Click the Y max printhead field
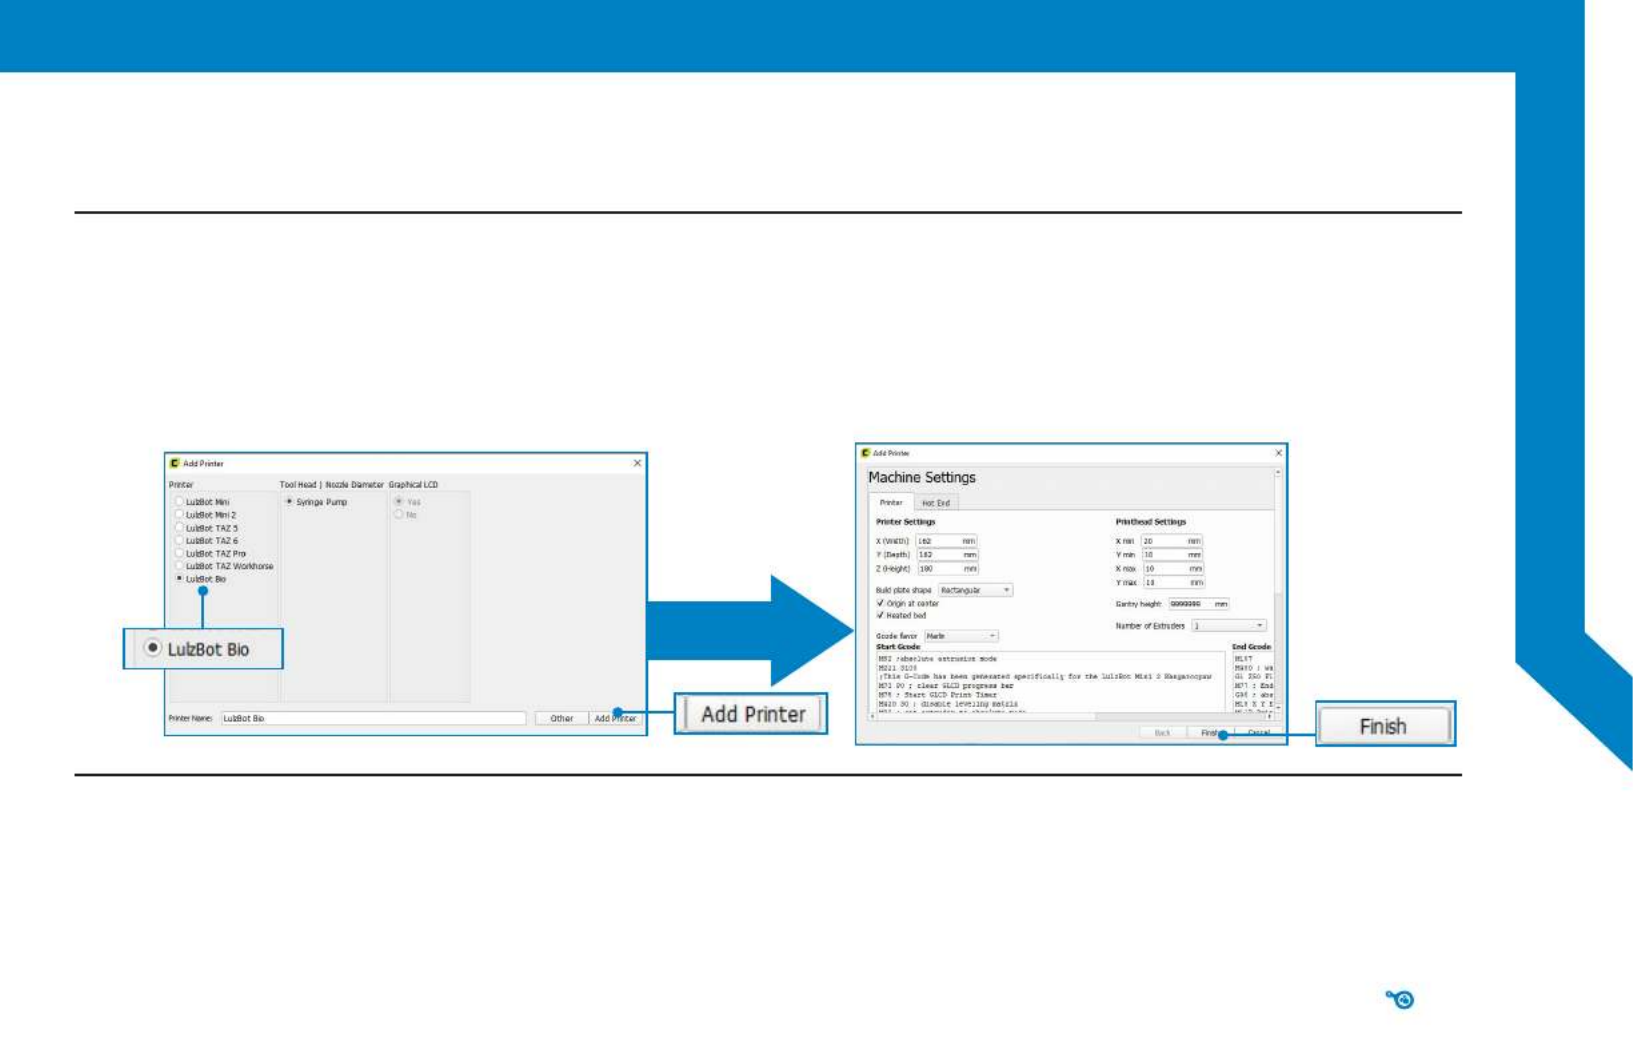This screenshot has height=1057, width=1633. click(1172, 583)
